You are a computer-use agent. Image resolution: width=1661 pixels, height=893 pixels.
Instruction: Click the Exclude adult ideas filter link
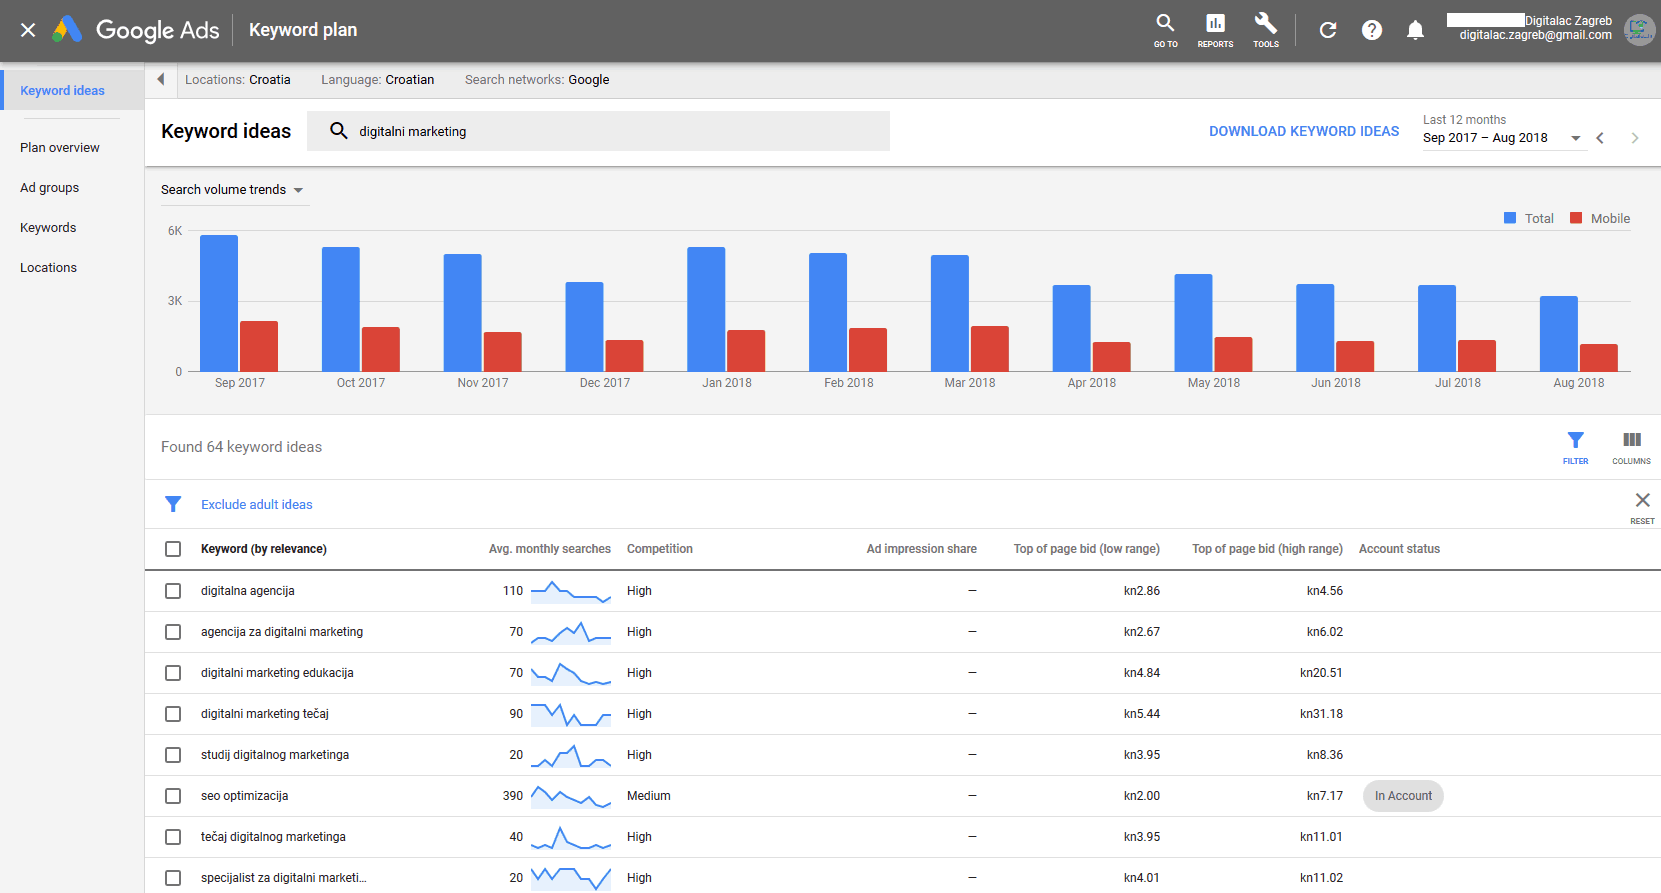[257, 505]
